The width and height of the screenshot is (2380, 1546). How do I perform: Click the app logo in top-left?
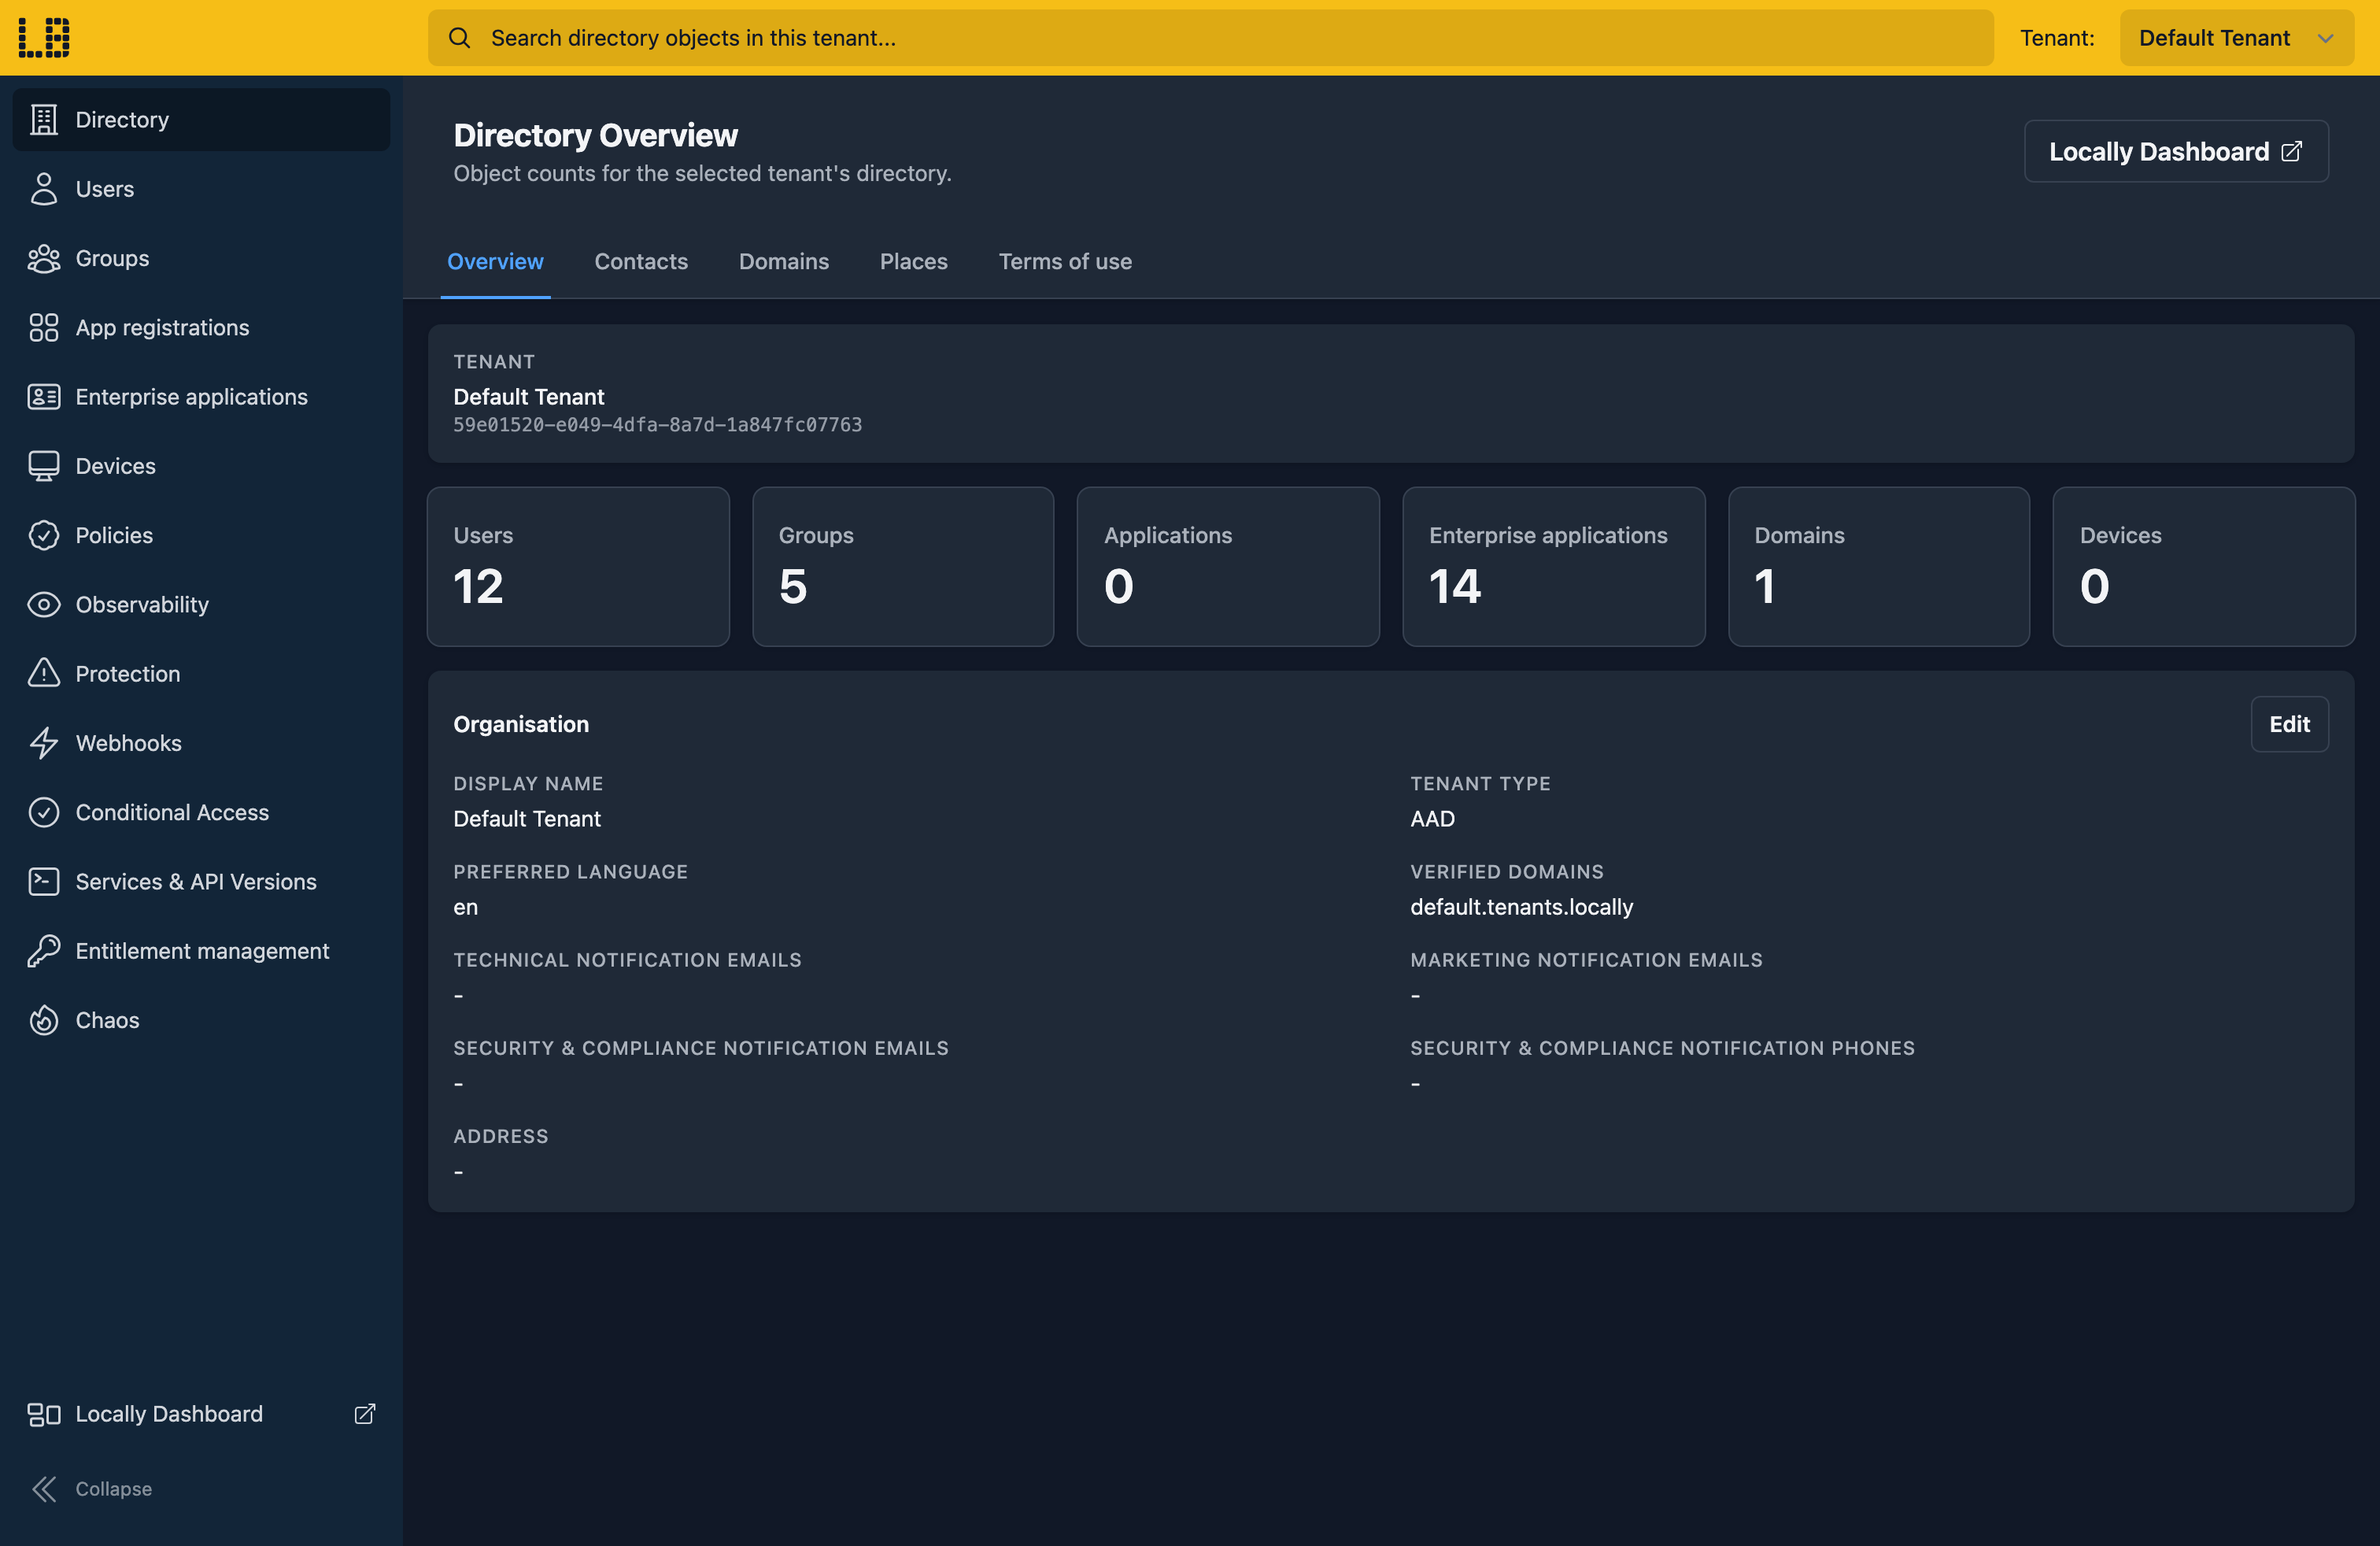click(44, 38)
